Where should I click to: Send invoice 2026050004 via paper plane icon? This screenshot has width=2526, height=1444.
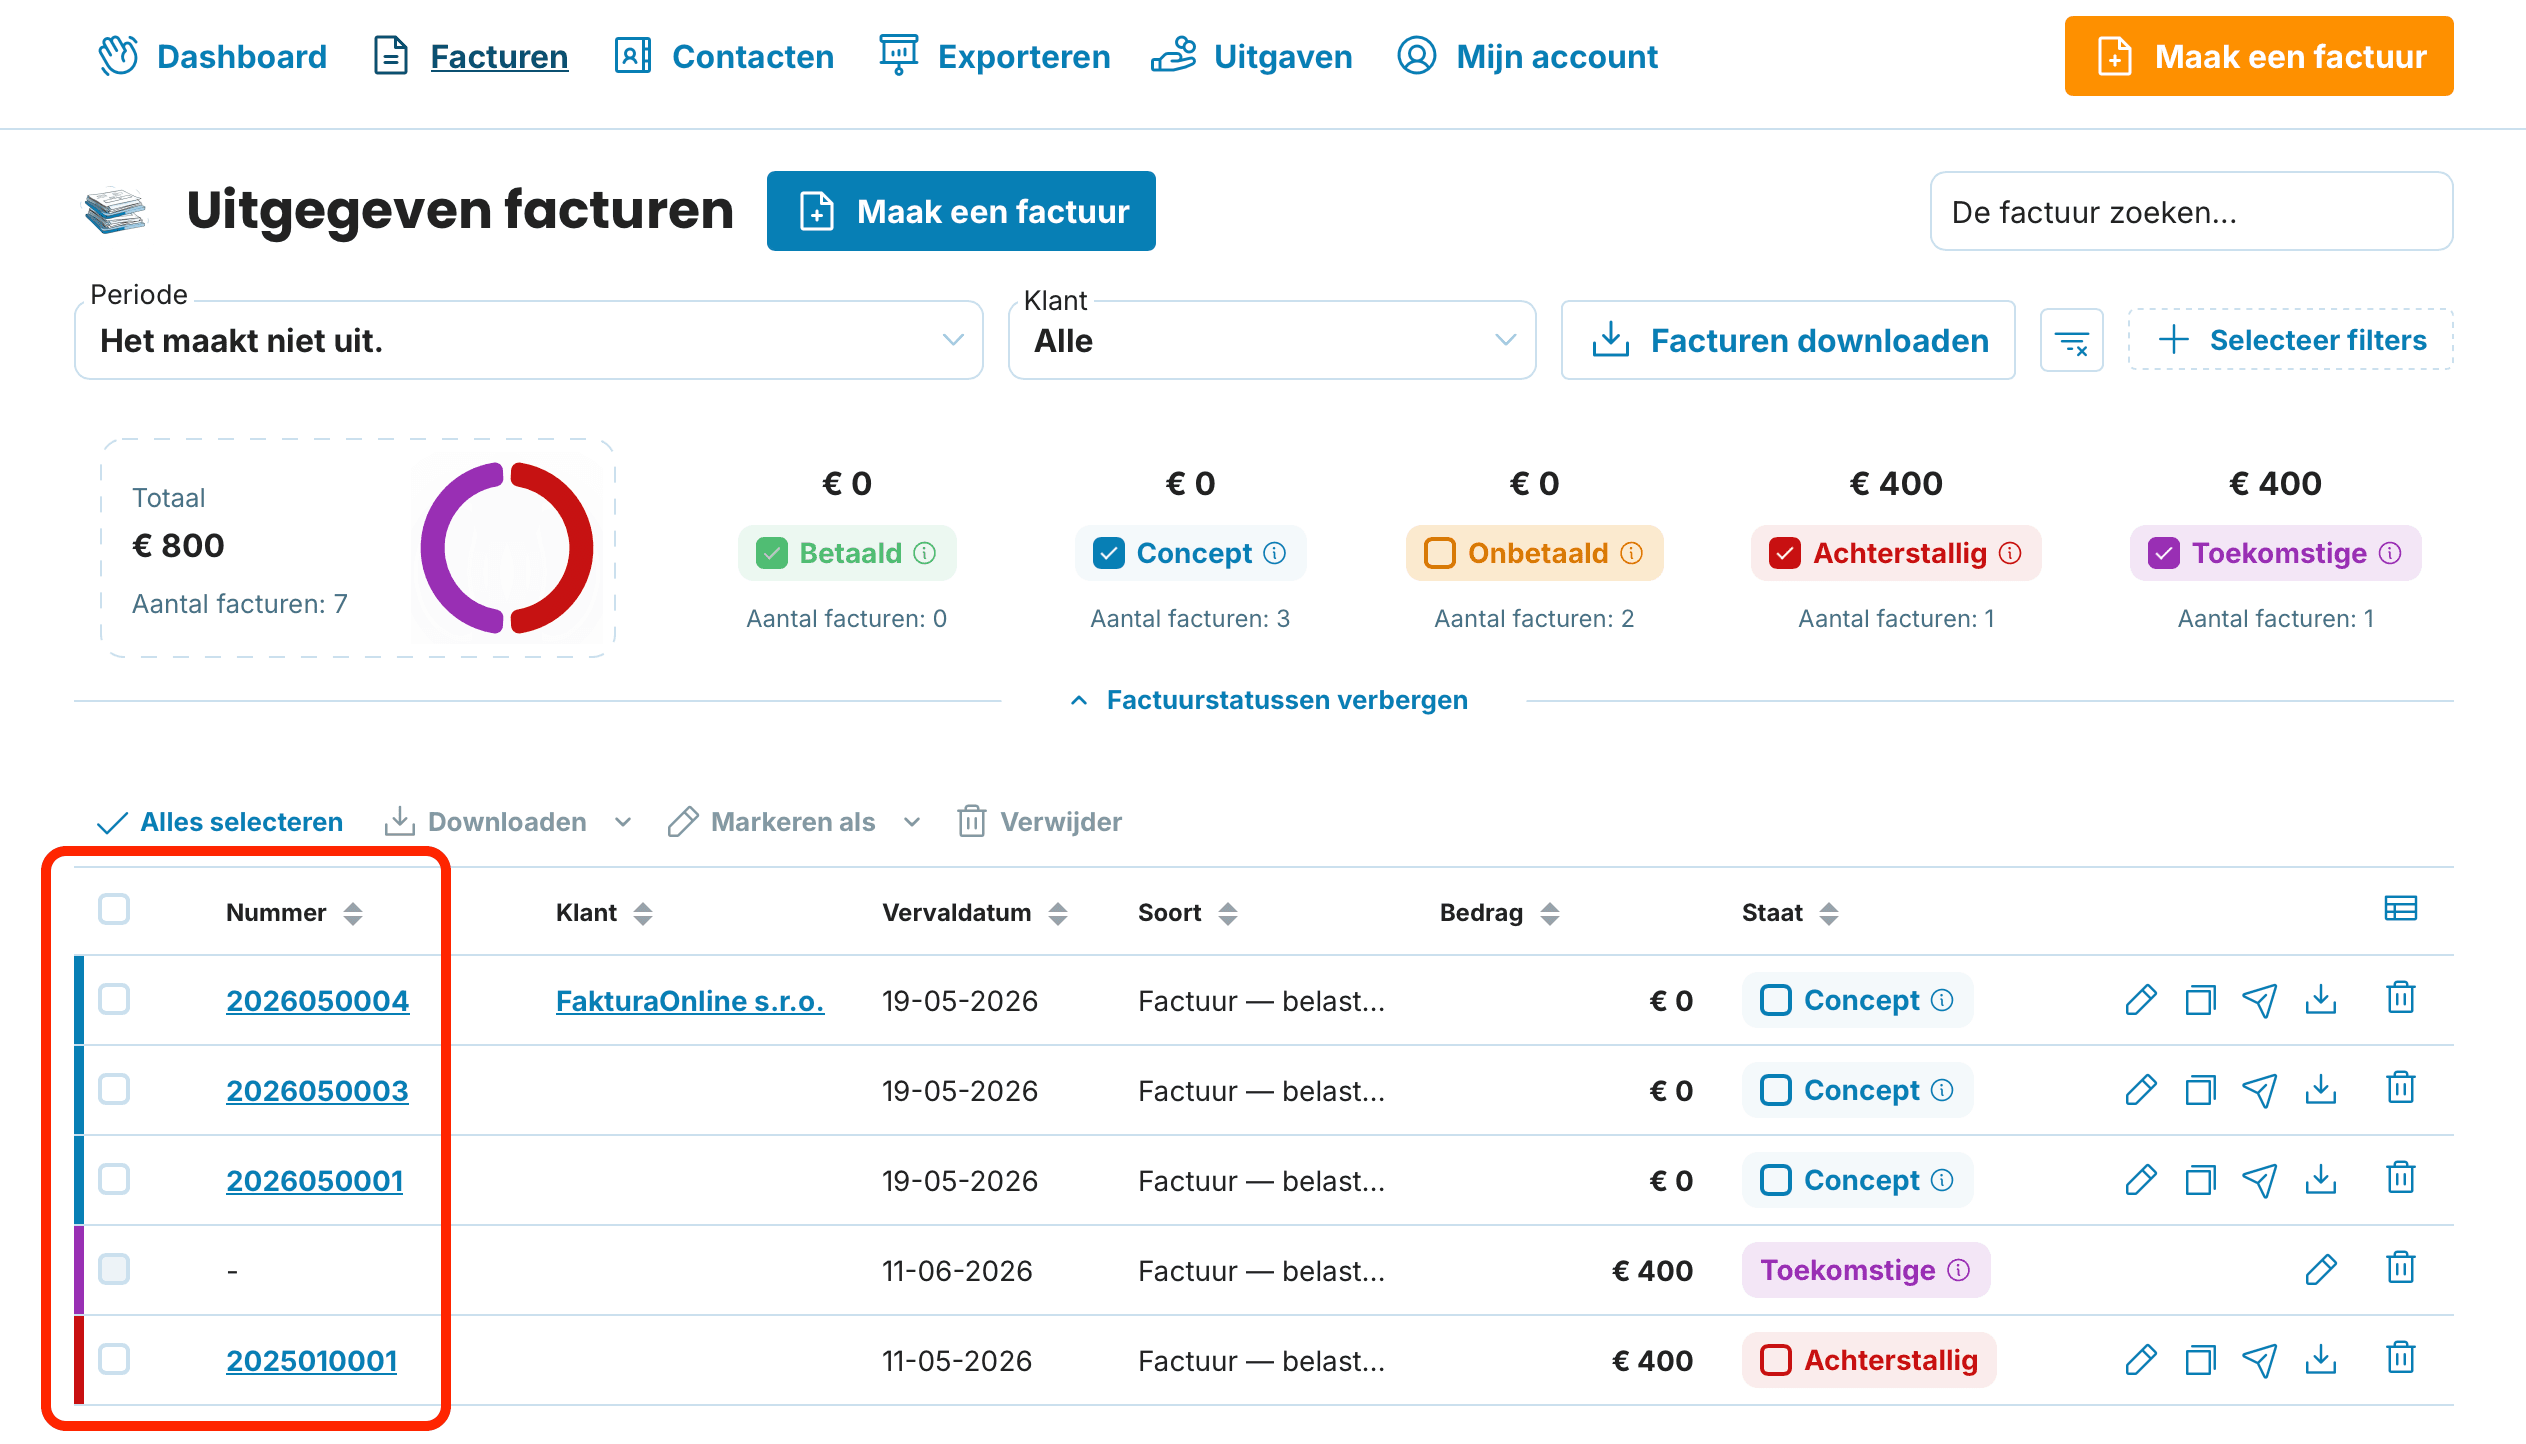[x=2260, y=1000]
